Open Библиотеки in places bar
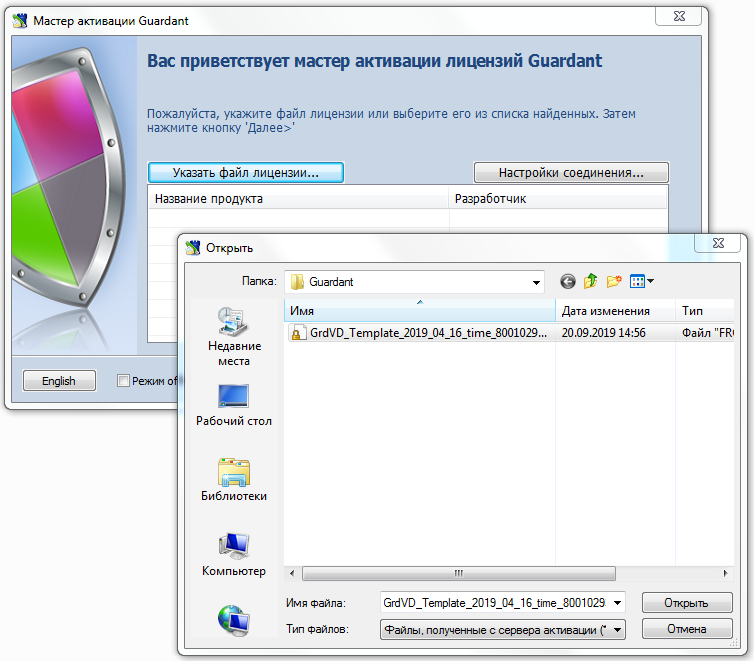754x661 pixels. (x=234, y=479)
